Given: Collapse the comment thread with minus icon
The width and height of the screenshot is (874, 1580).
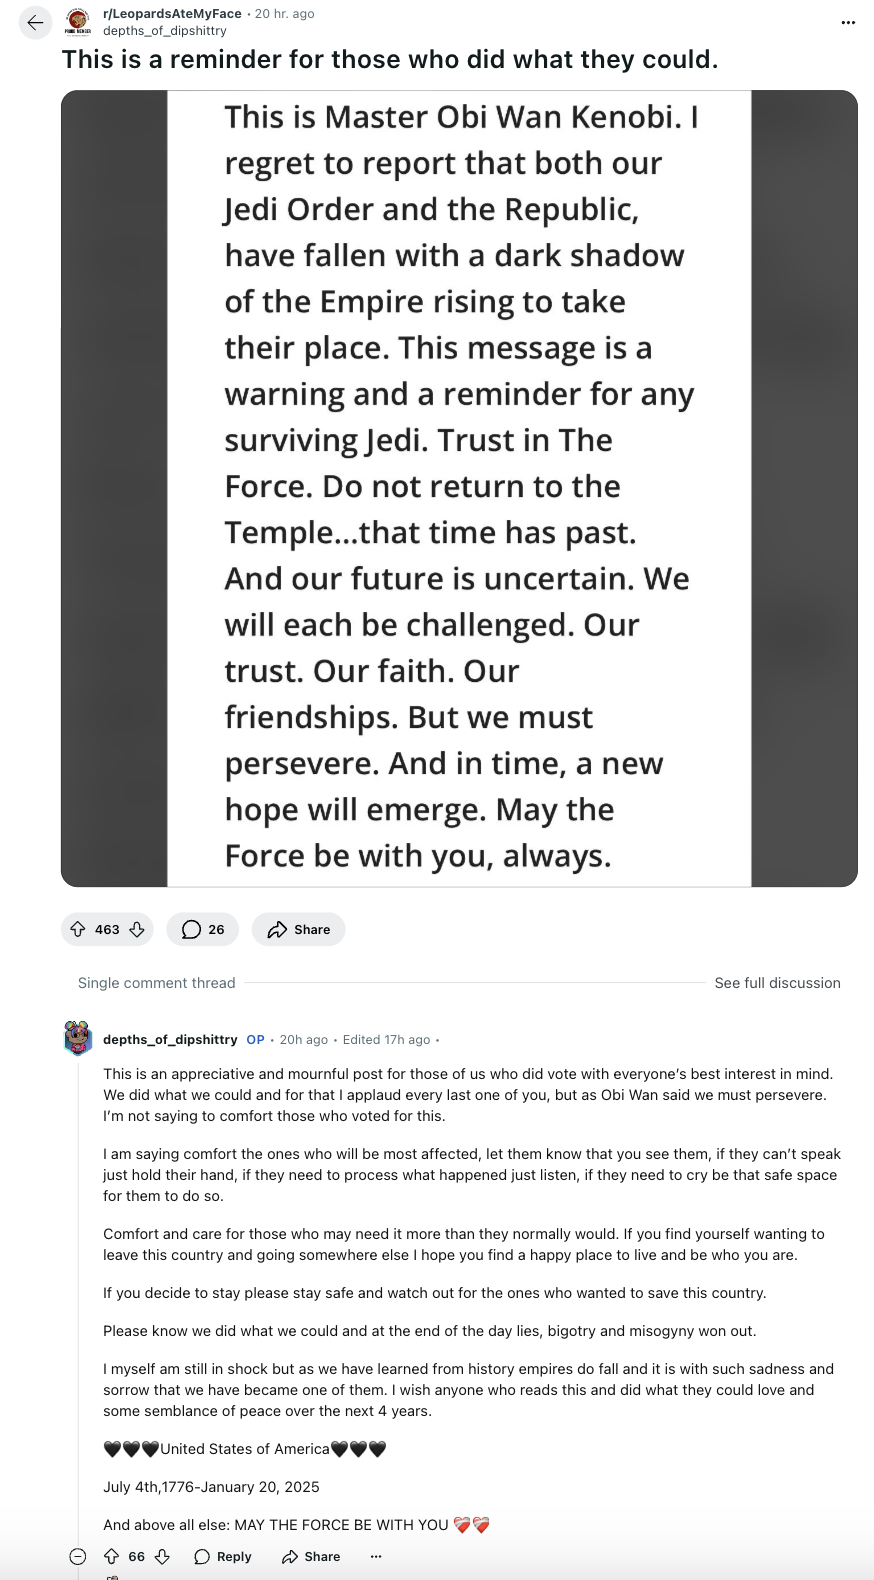Looking at the screenshot, I should pos(78,1556).
